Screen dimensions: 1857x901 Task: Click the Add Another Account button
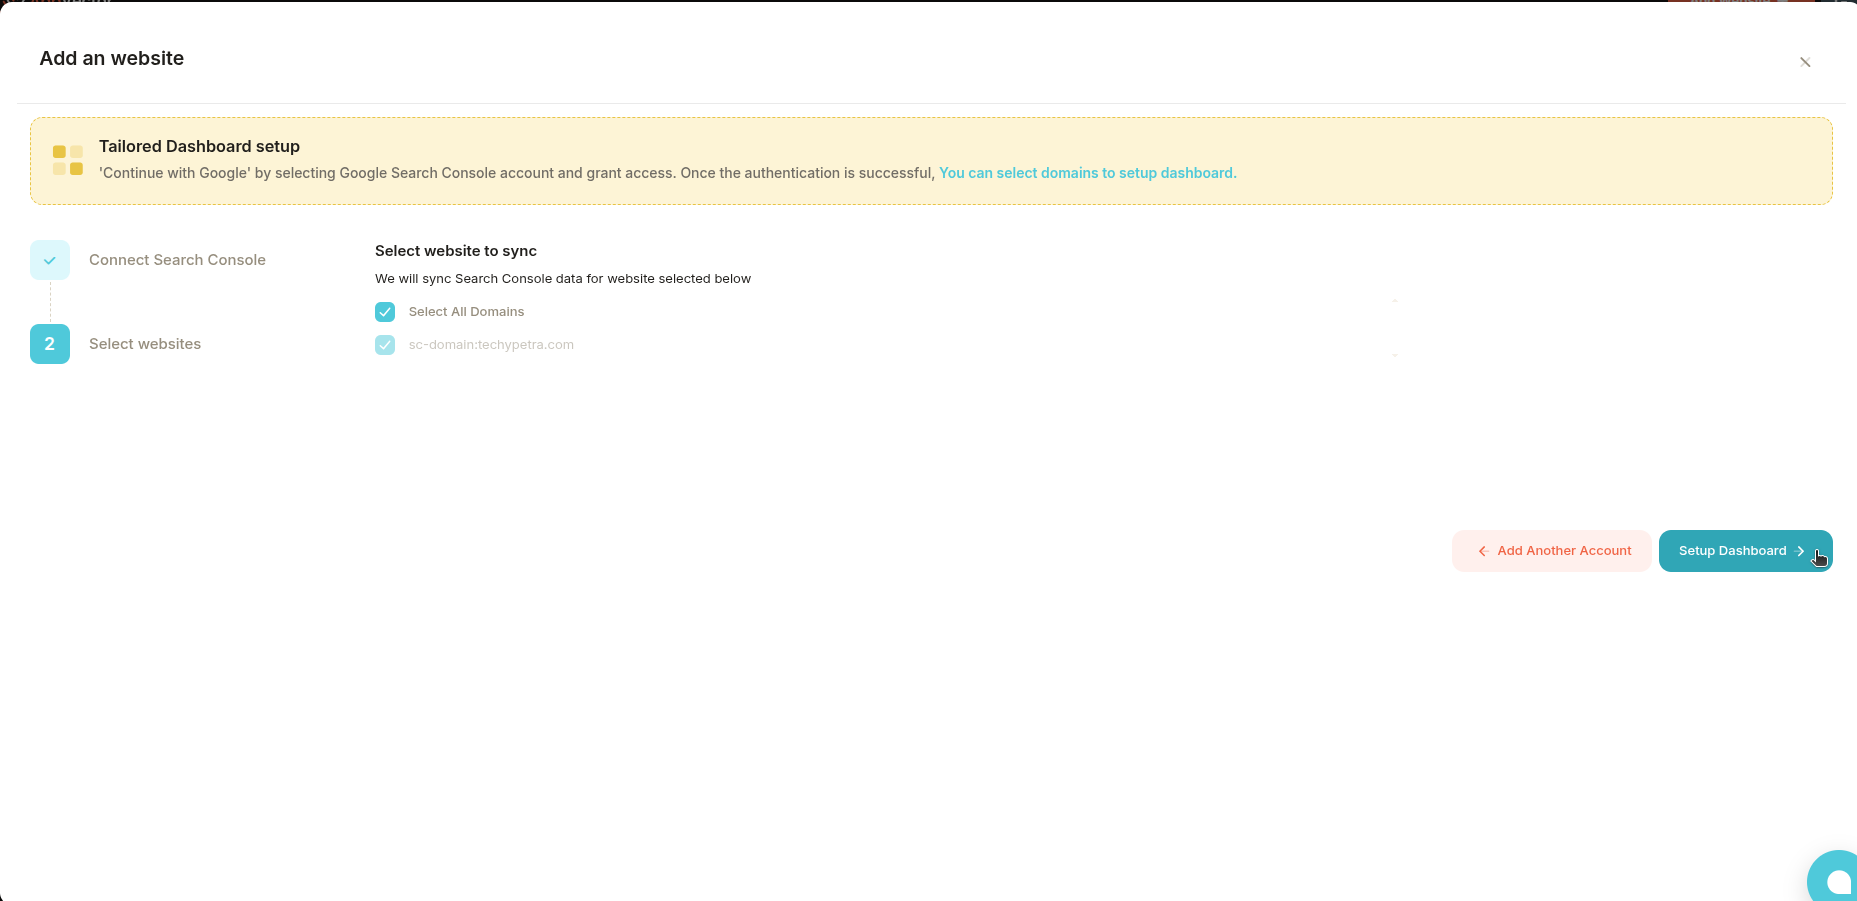click(1551, 551)
